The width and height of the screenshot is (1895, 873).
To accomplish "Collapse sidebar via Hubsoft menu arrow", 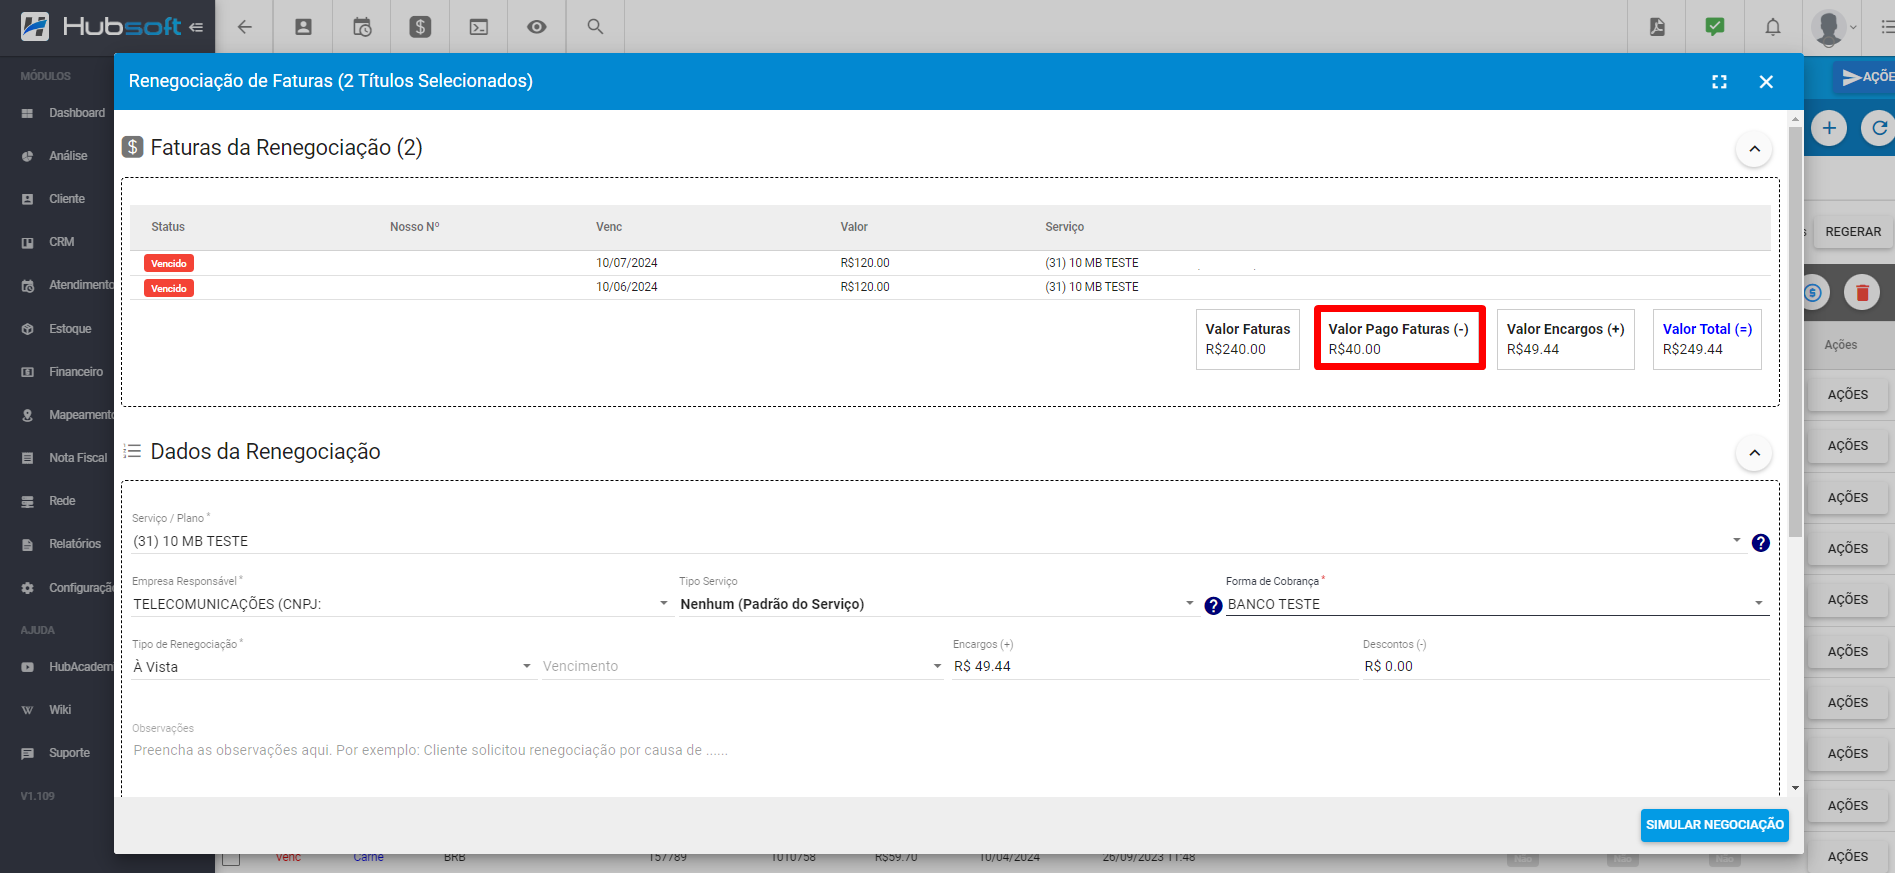I will (196, 27).
